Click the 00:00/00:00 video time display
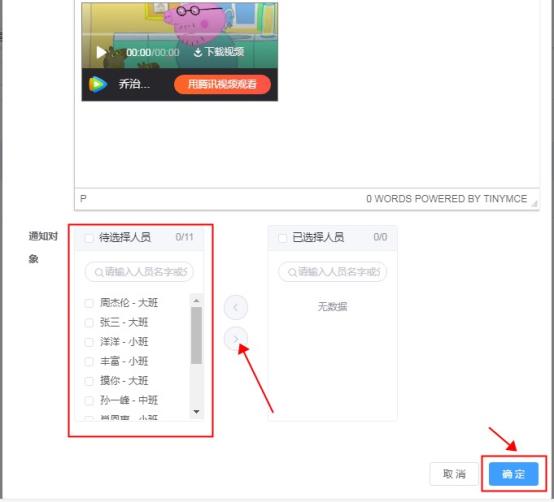554x502 pixels. 153,53
